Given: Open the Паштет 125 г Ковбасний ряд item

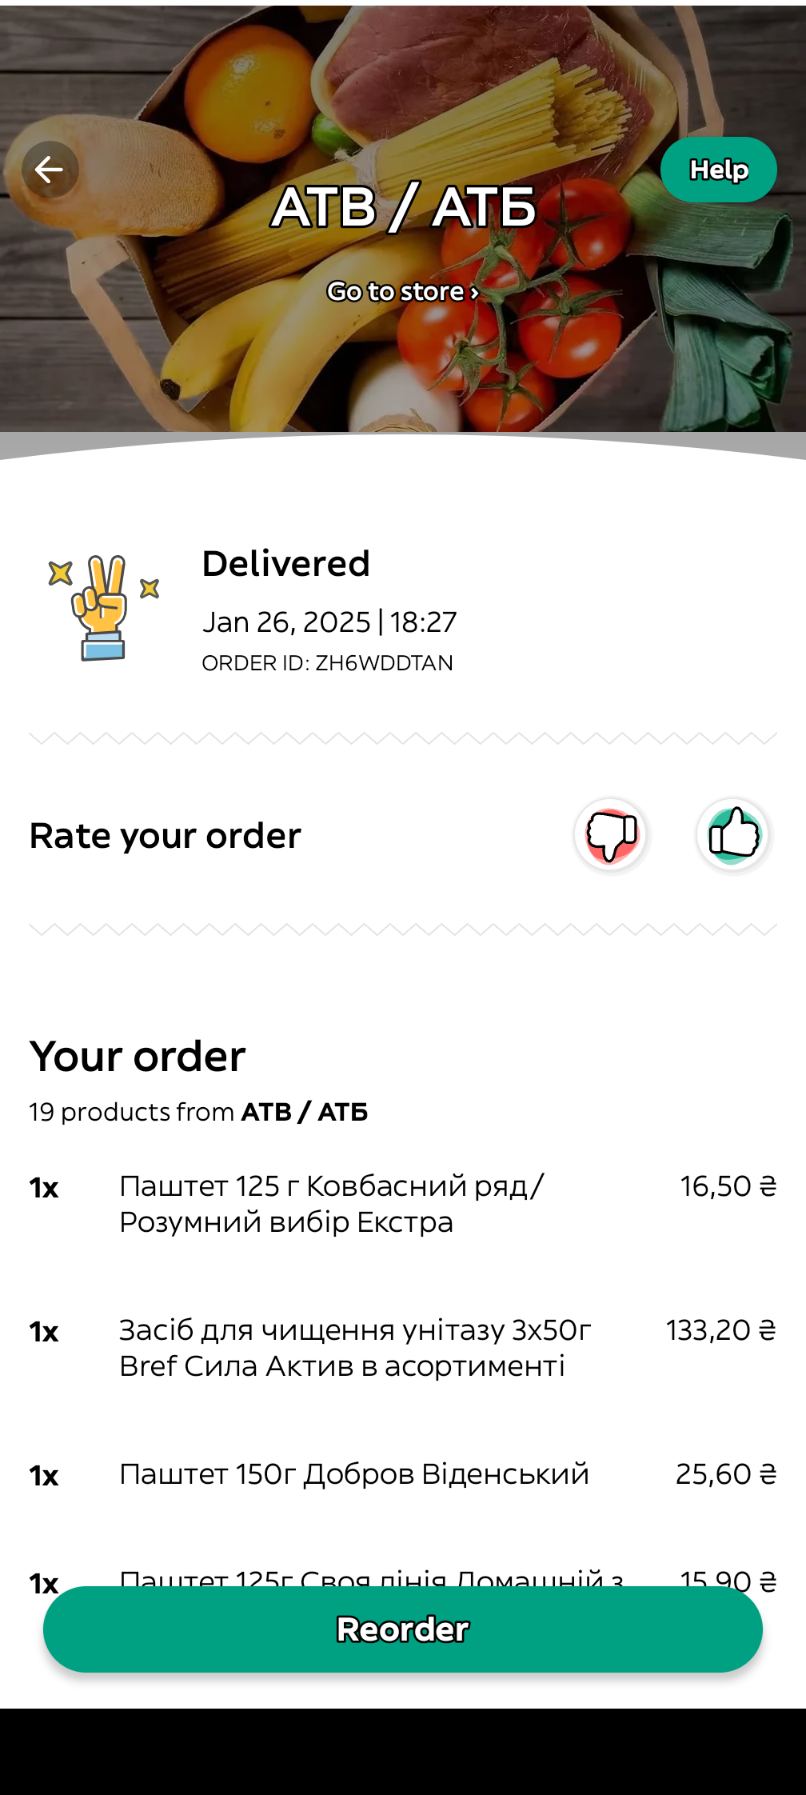Looking at the screenshot, I should pos(331,1204).
